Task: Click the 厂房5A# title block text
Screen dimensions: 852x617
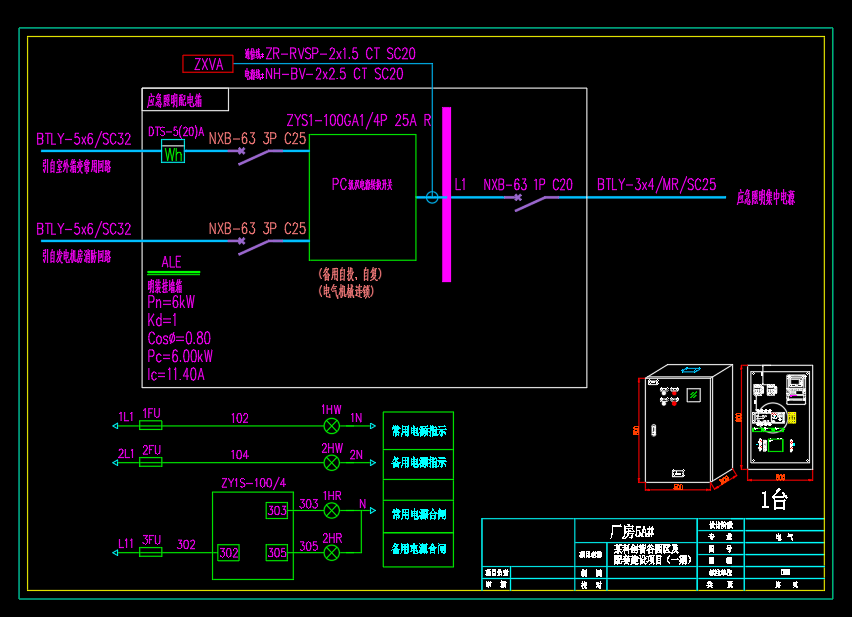Action: tap(632, 531)
